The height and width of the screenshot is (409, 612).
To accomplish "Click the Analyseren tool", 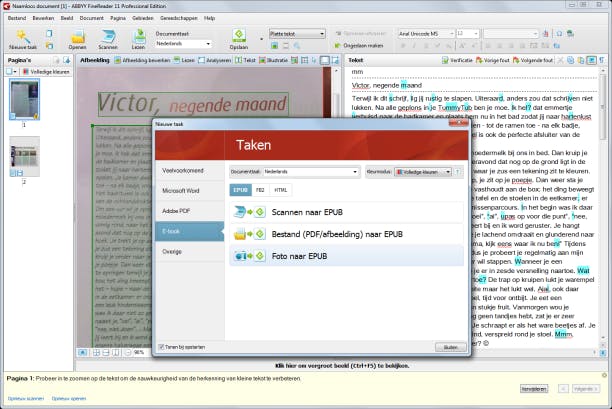I will [215, 60].
